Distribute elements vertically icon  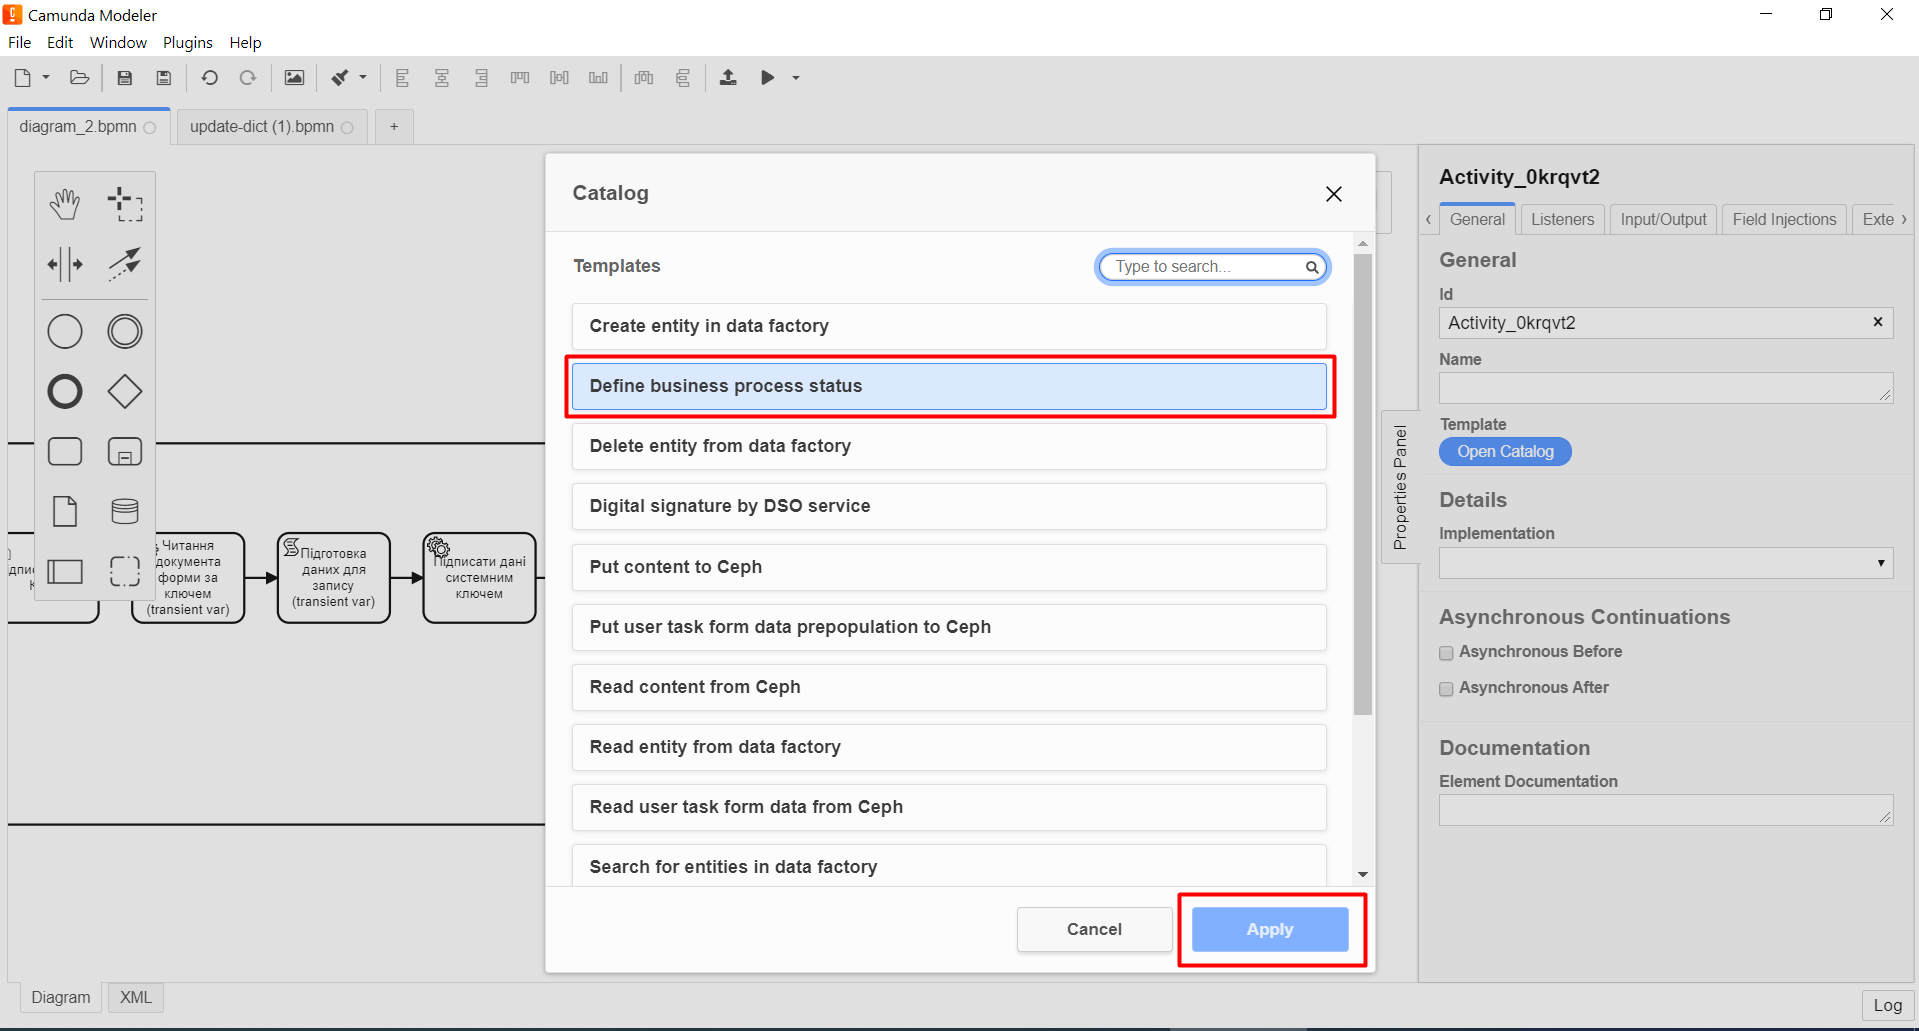pyautogui.click(x=683, y=78)
